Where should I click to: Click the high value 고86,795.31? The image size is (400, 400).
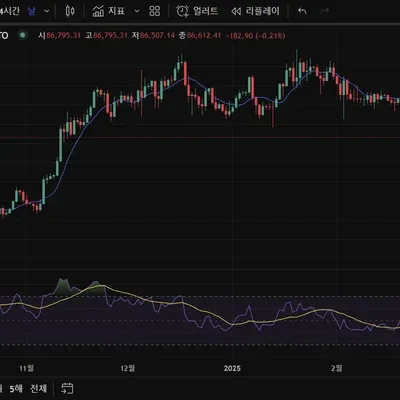[106, 35]
